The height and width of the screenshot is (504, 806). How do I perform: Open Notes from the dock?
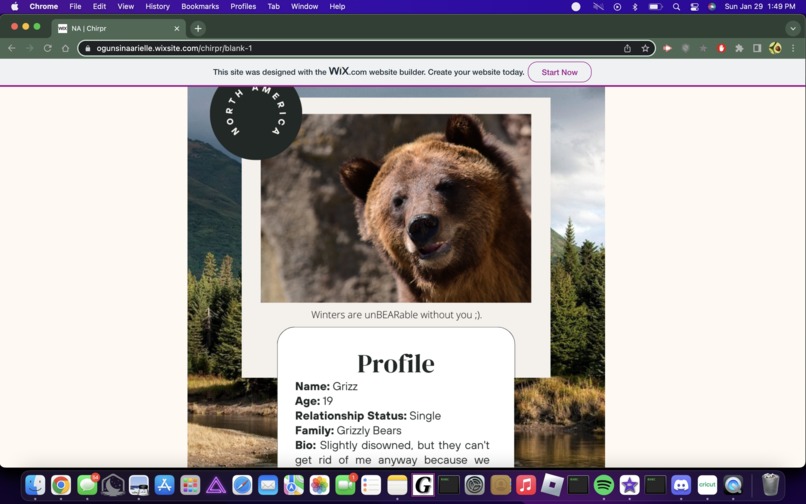tap(397, 484)
